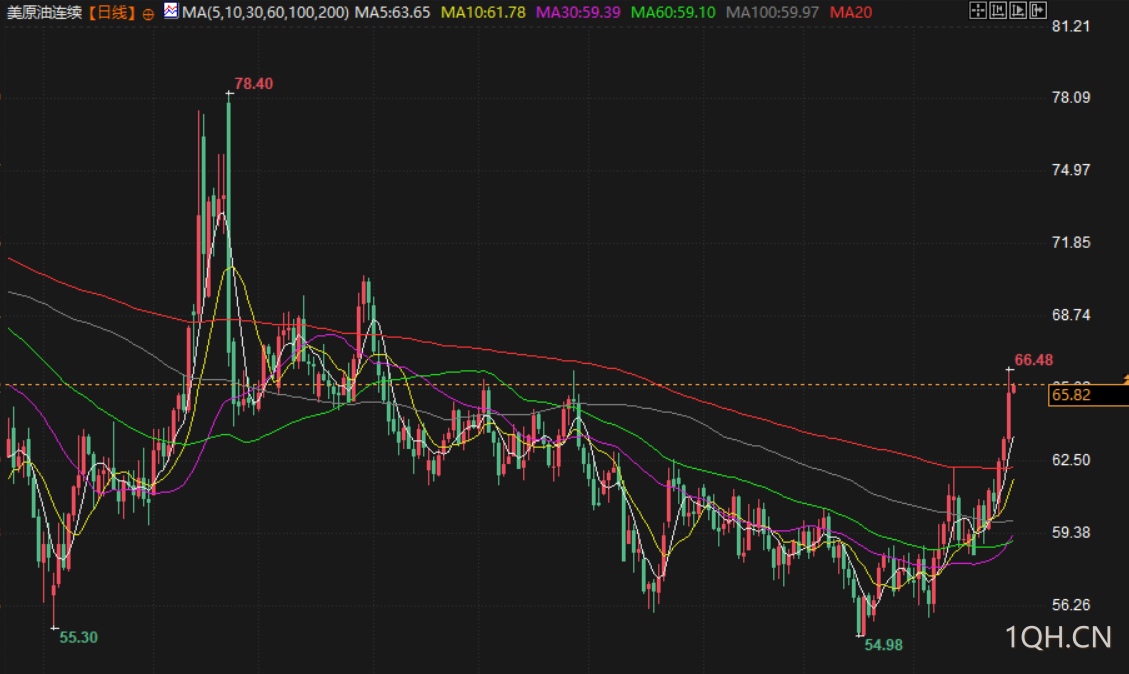Select the 日线 period label

[x=112, y=12]
